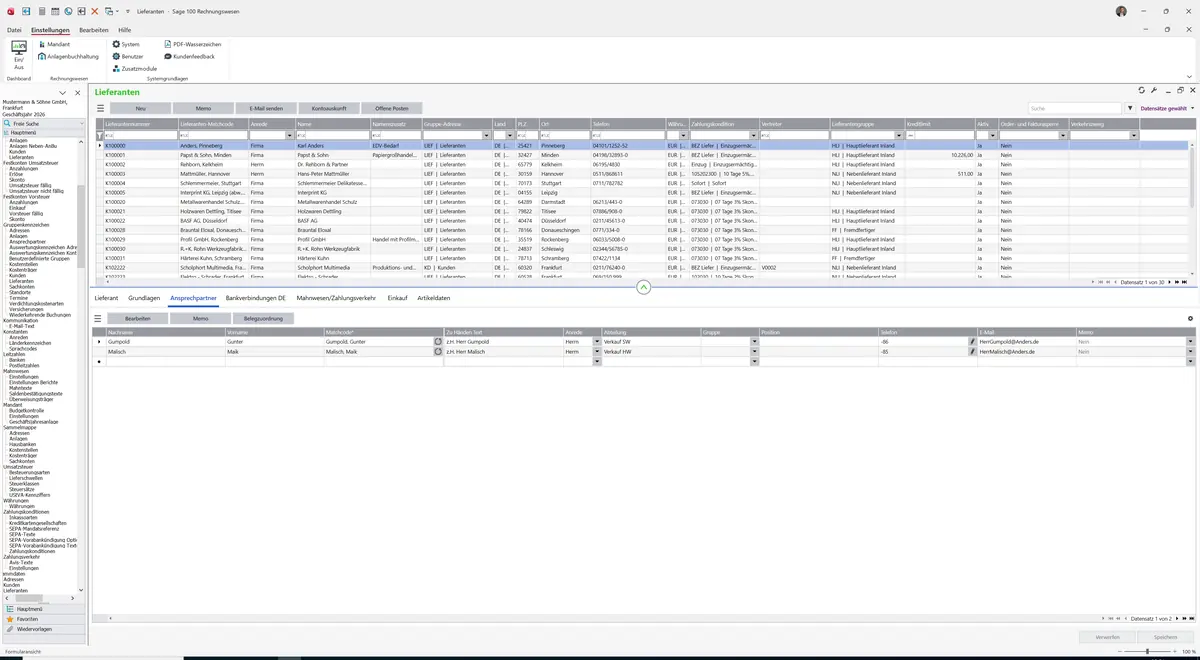This screenshot has width=1200, height=660.
Task: Open the Lieferantengruppe filter dropdown
Action: tap(900, 135)
